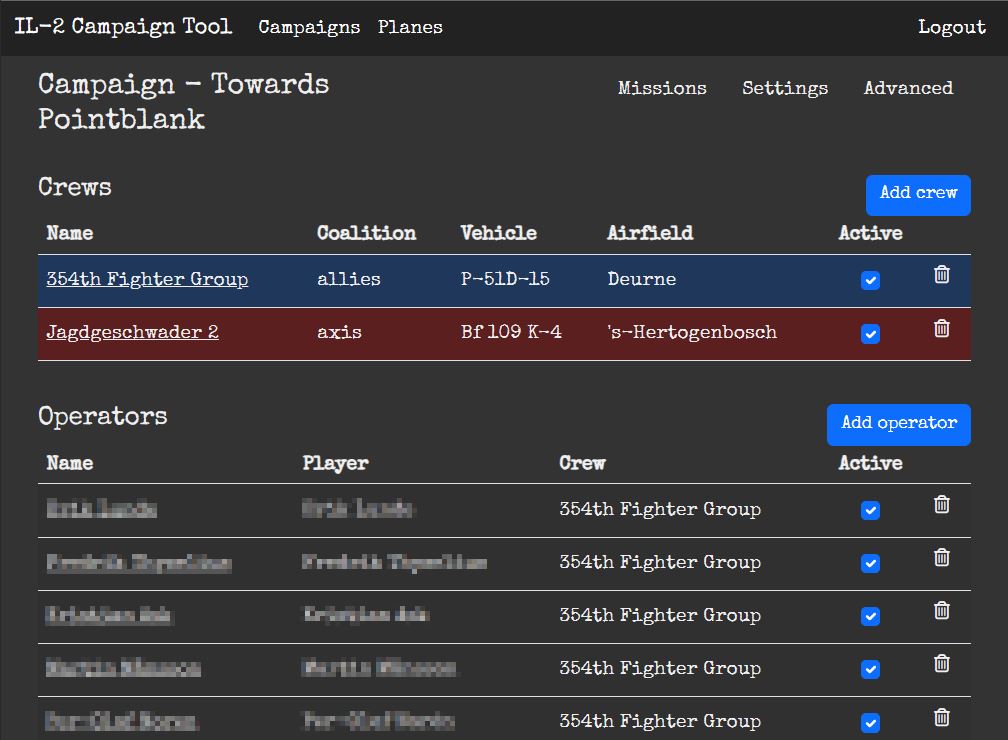The image size is (1008, 740).
Task: Click trash icon for Jagdgeschwader 2 crew
Action: point(941,329)
